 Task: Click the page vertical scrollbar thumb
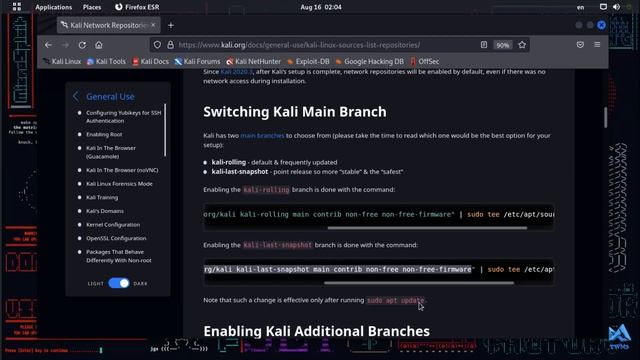pyautogui.click(x=606, y=118)
